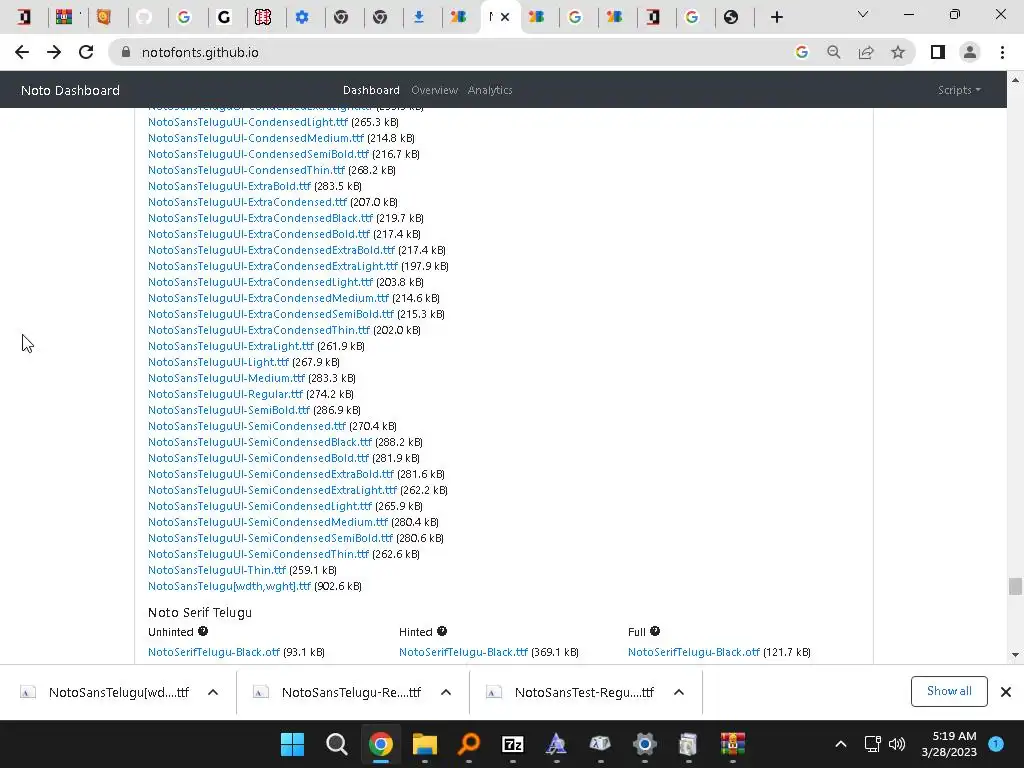1024x768 pixels.
Task: Open tab search chevron
Action: point(863,14)
